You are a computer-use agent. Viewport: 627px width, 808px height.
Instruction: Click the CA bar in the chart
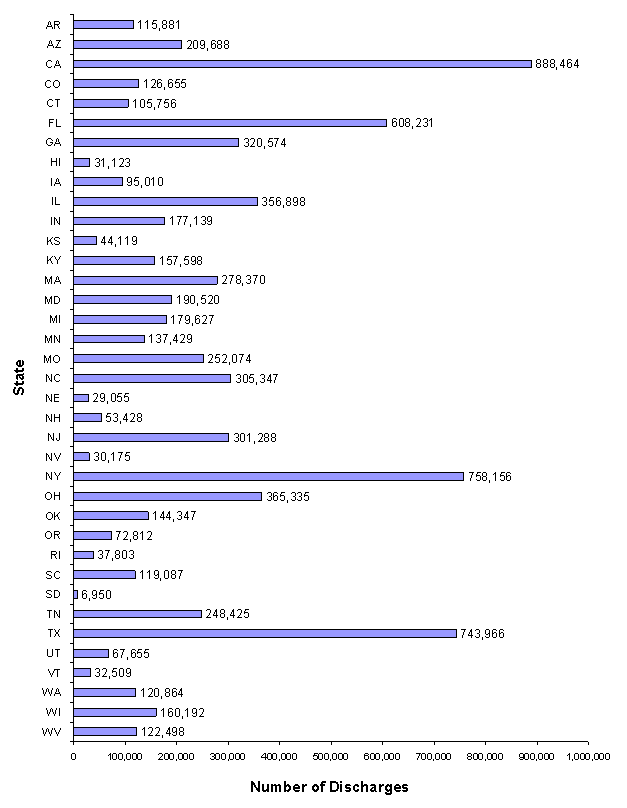pos(302,63)
